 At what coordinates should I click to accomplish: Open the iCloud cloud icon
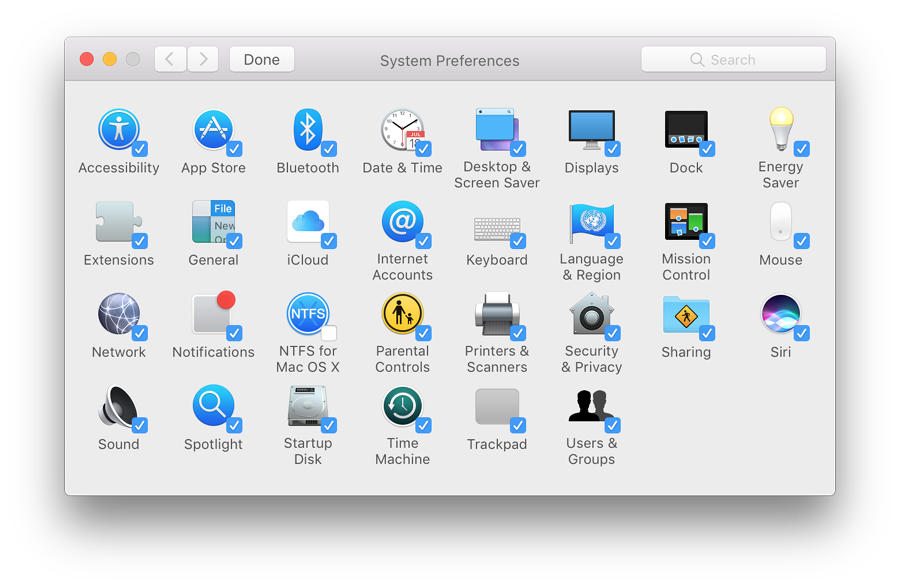(x=308, y=222)
